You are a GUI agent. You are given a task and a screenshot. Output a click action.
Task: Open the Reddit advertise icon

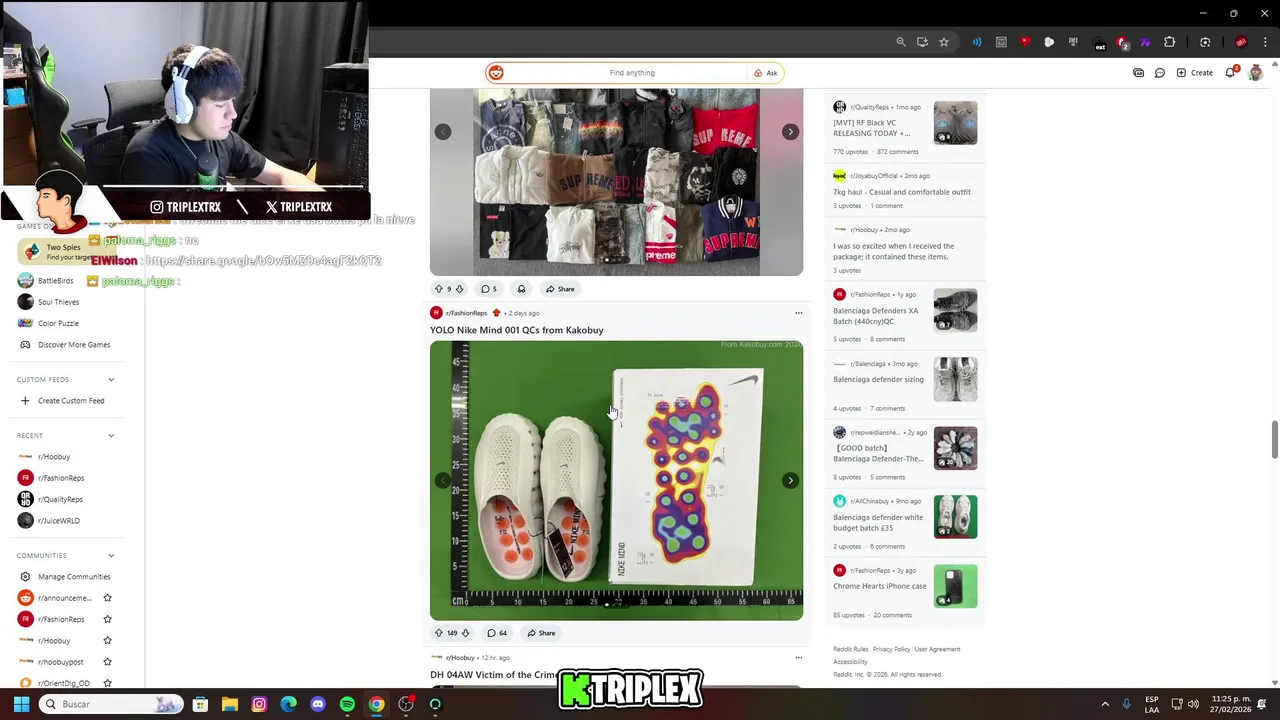coord(1139,73)
